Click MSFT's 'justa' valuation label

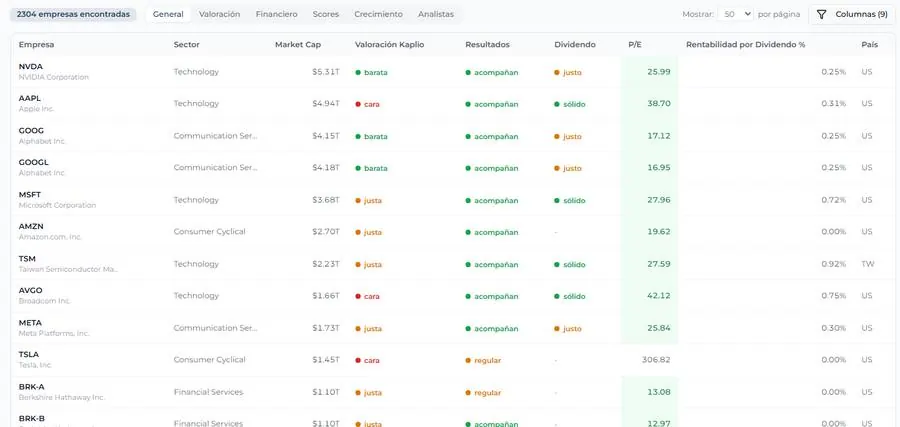(x=368, y=201)
